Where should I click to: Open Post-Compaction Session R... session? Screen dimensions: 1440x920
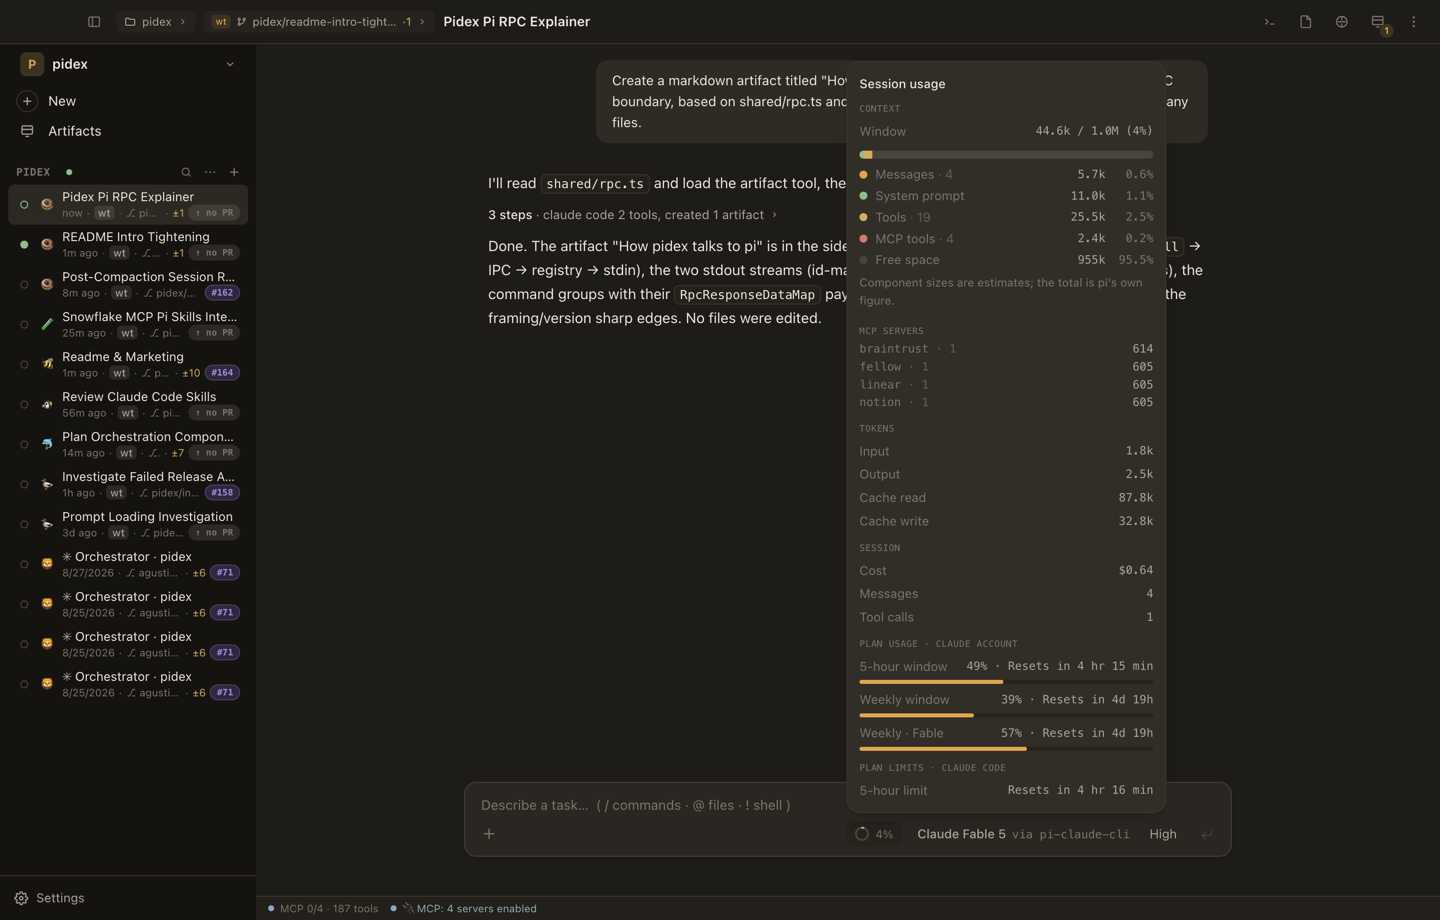pos(128,284)
